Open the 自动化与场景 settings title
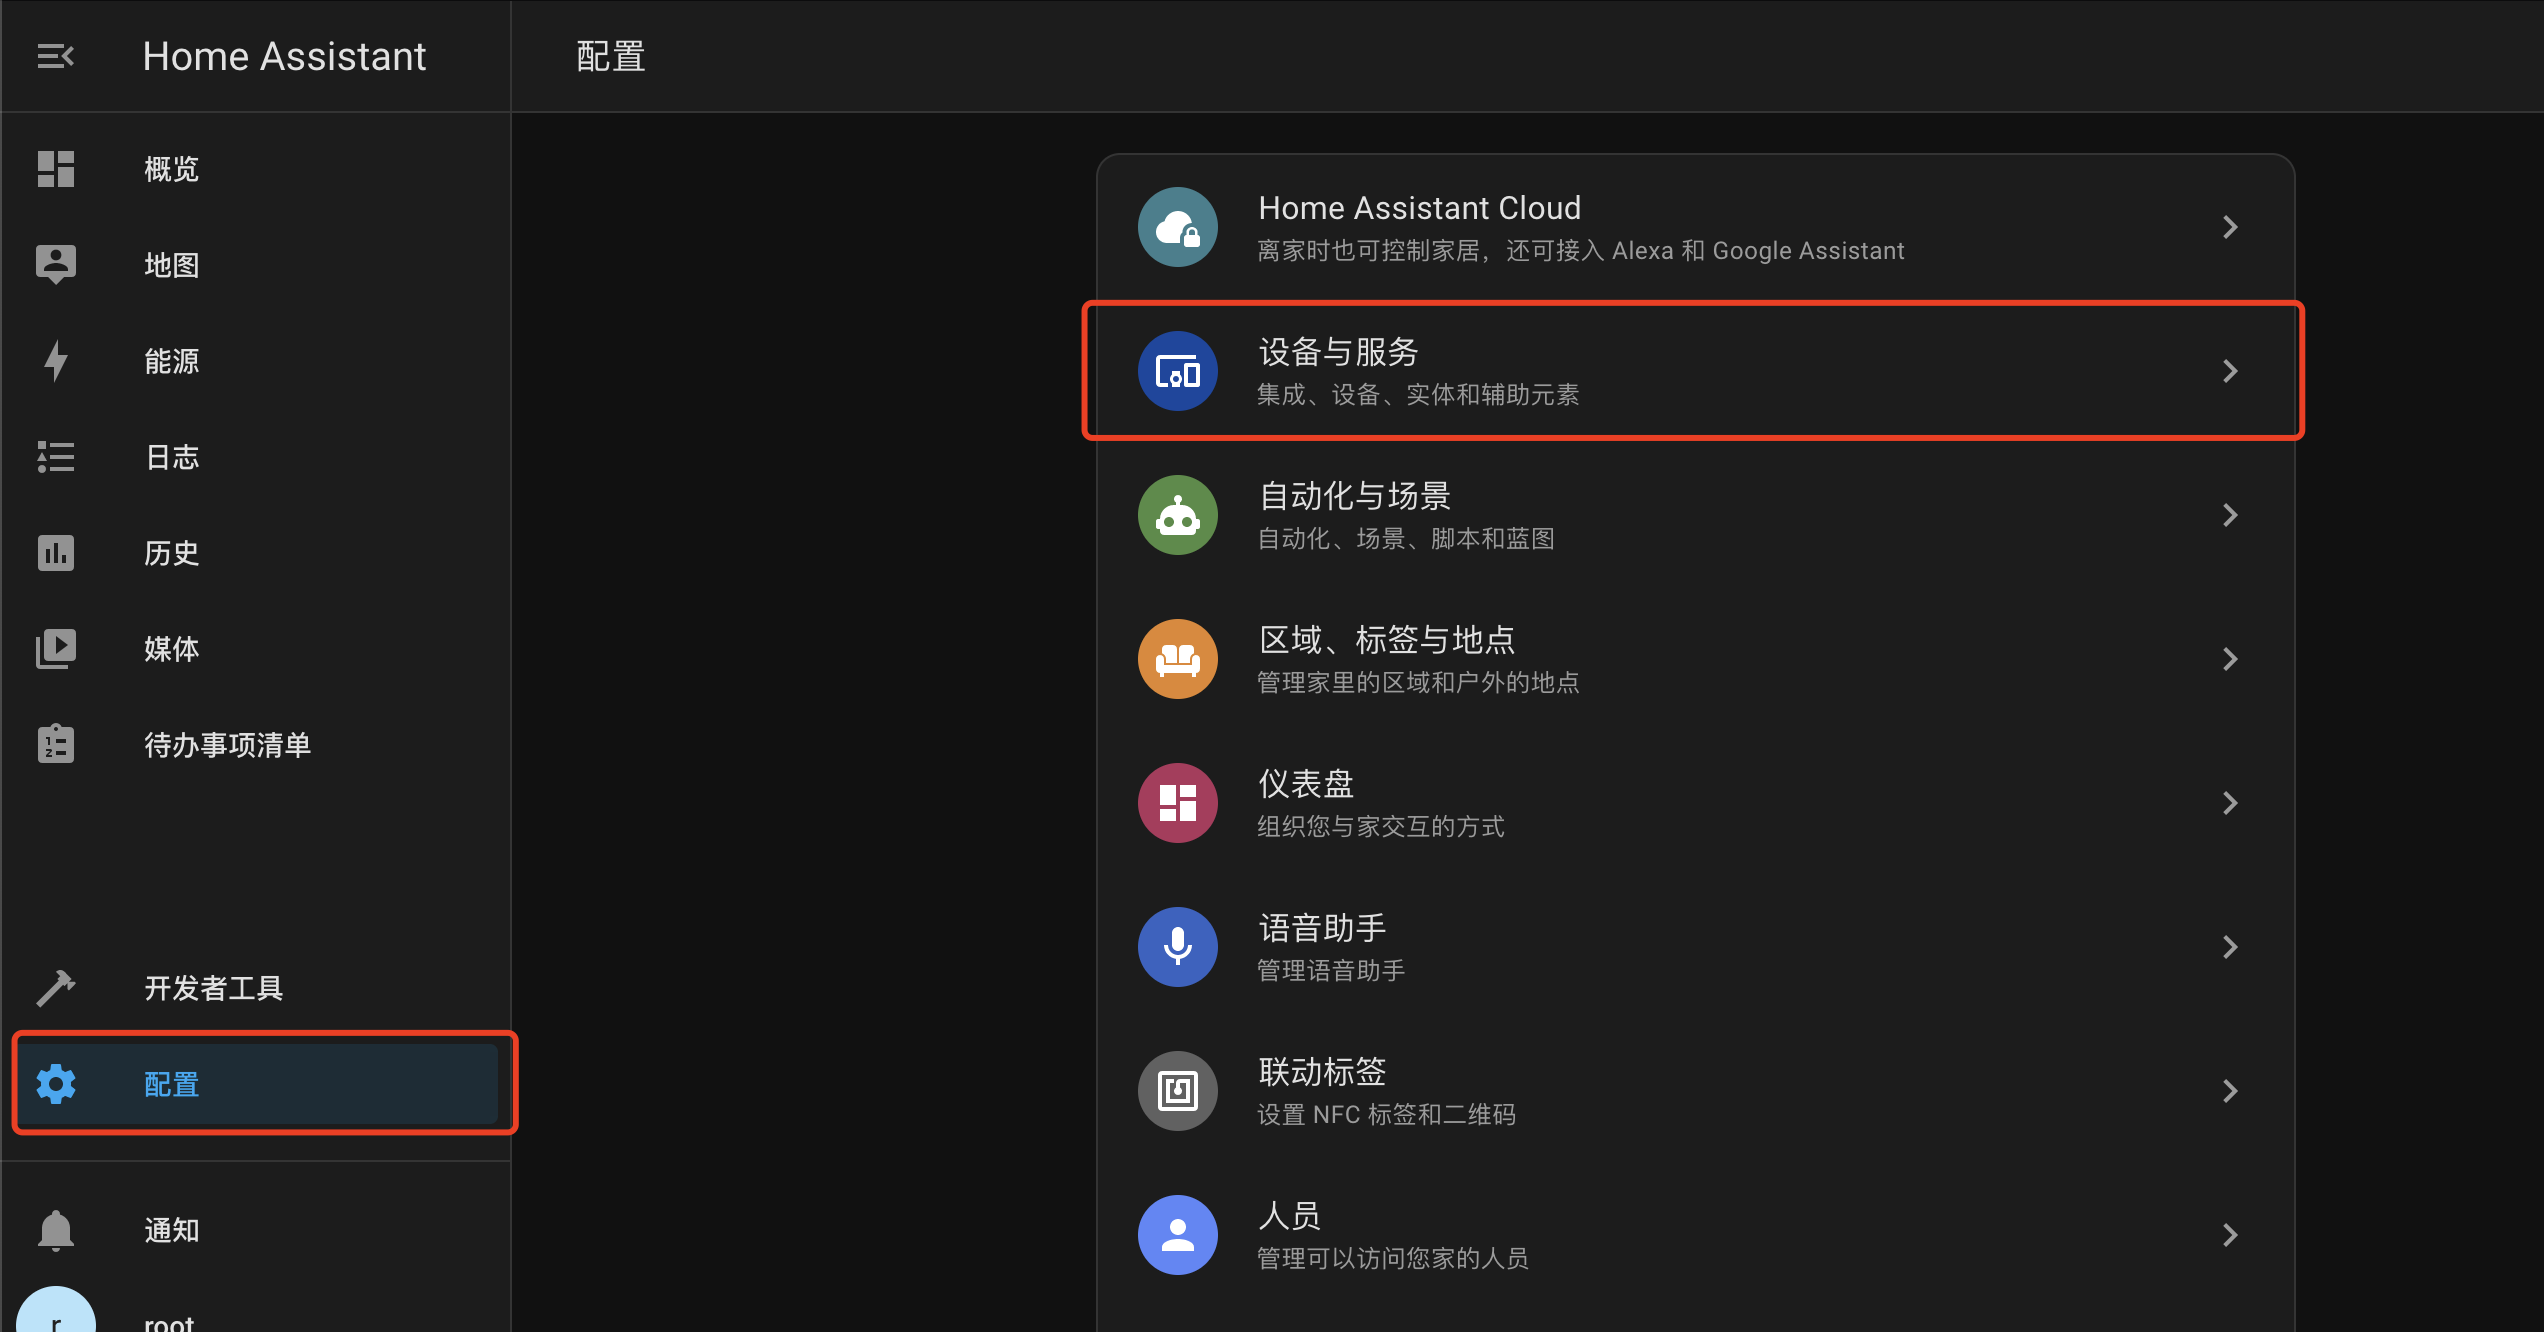 pos(1355,496)
